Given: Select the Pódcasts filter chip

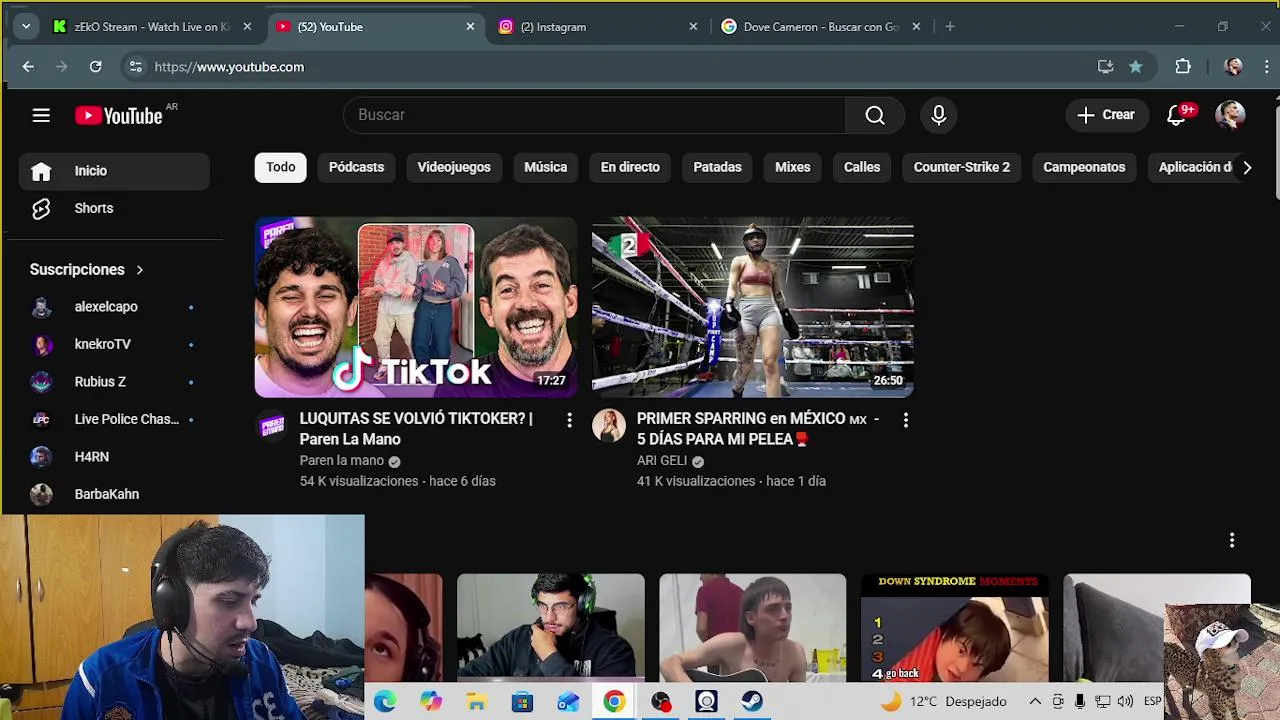Looking at the screenshot, I should [357, 168].
